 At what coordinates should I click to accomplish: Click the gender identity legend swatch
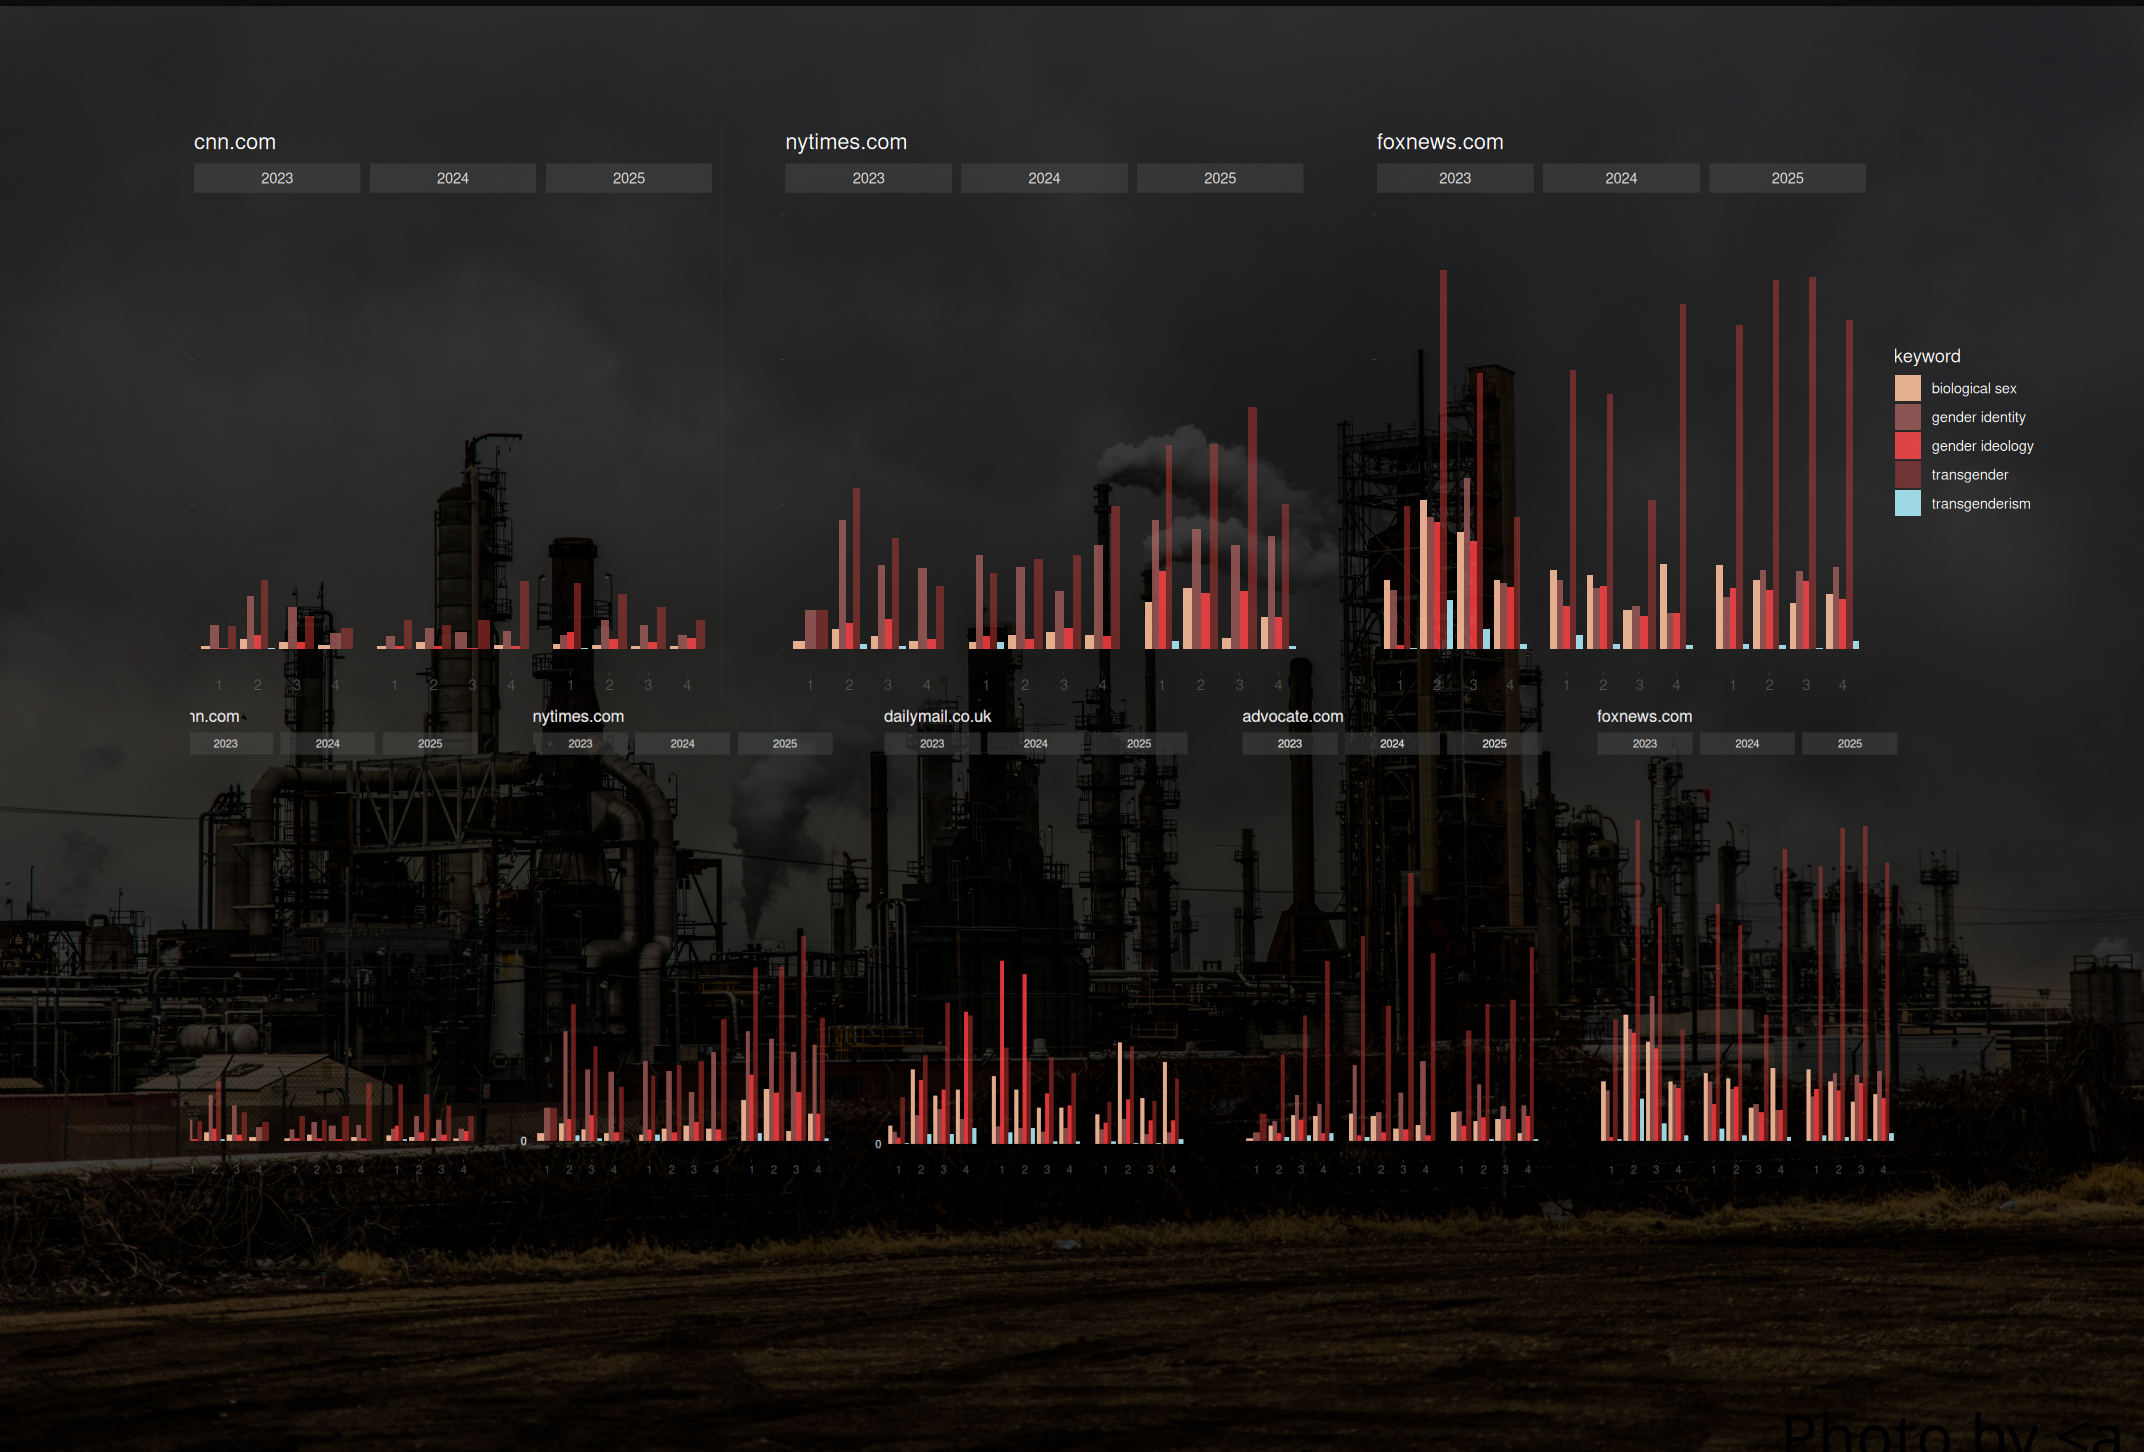1907,417
